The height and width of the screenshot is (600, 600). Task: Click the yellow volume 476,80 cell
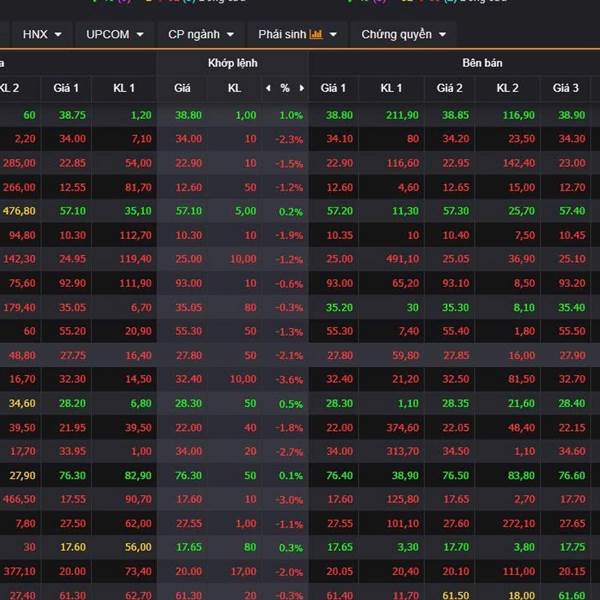pyautogui.click(x=20, y=211)
